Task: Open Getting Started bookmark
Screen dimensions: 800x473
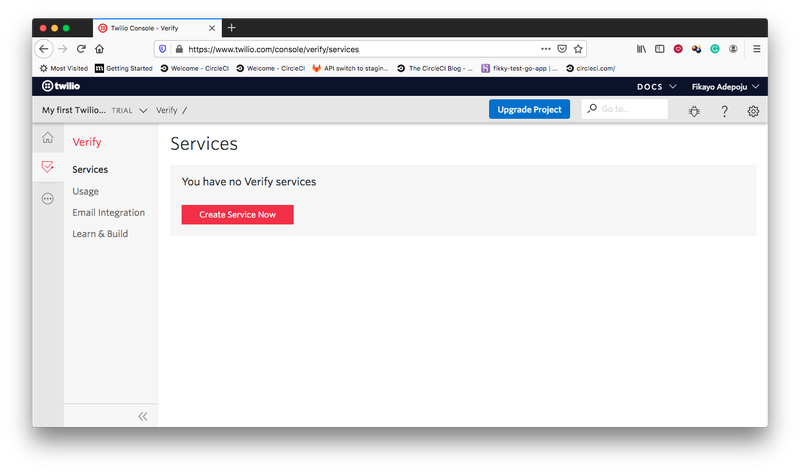Action: click(124, 68)
